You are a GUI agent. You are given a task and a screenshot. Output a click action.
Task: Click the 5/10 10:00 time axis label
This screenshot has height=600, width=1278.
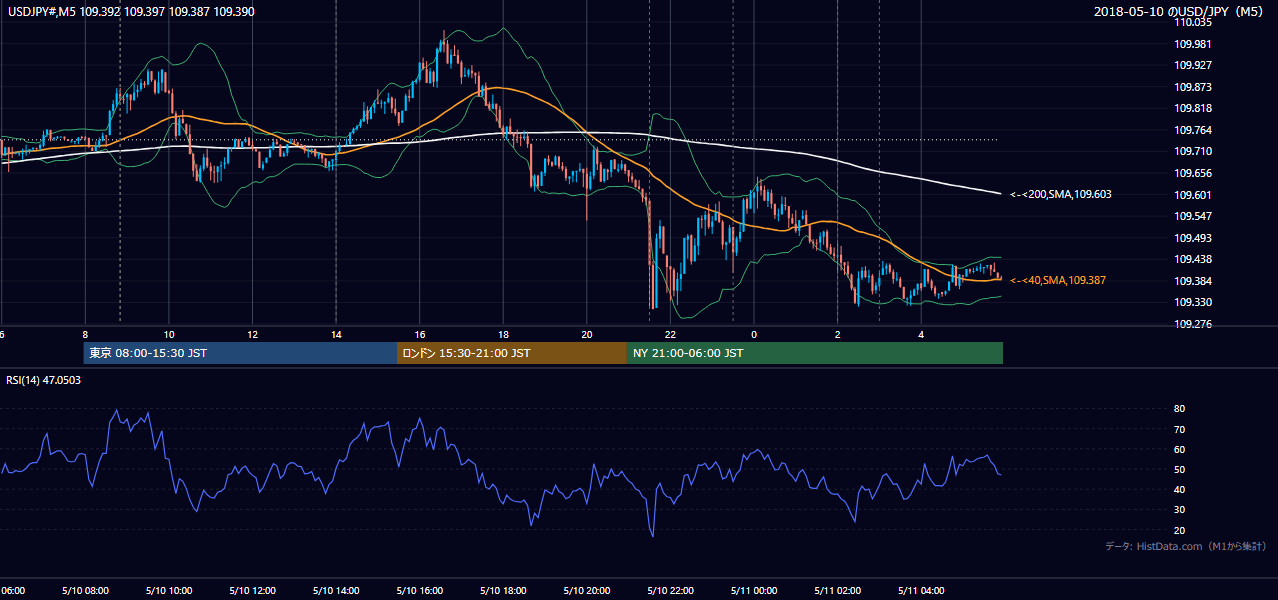click(168, 590)
